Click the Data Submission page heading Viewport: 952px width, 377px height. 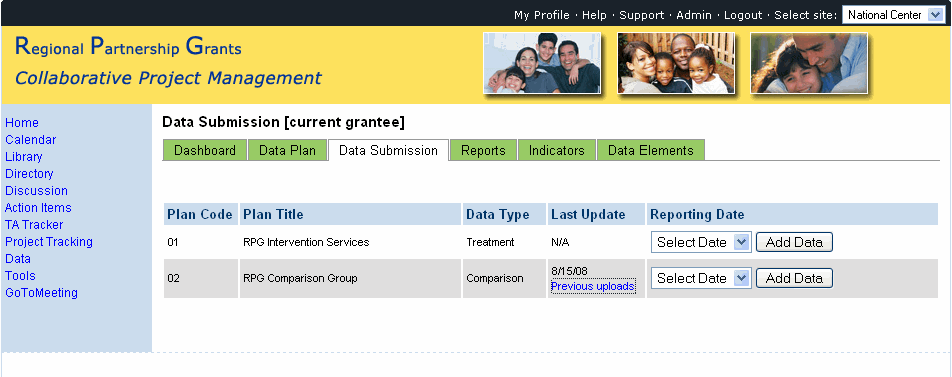tap(283, 122)
